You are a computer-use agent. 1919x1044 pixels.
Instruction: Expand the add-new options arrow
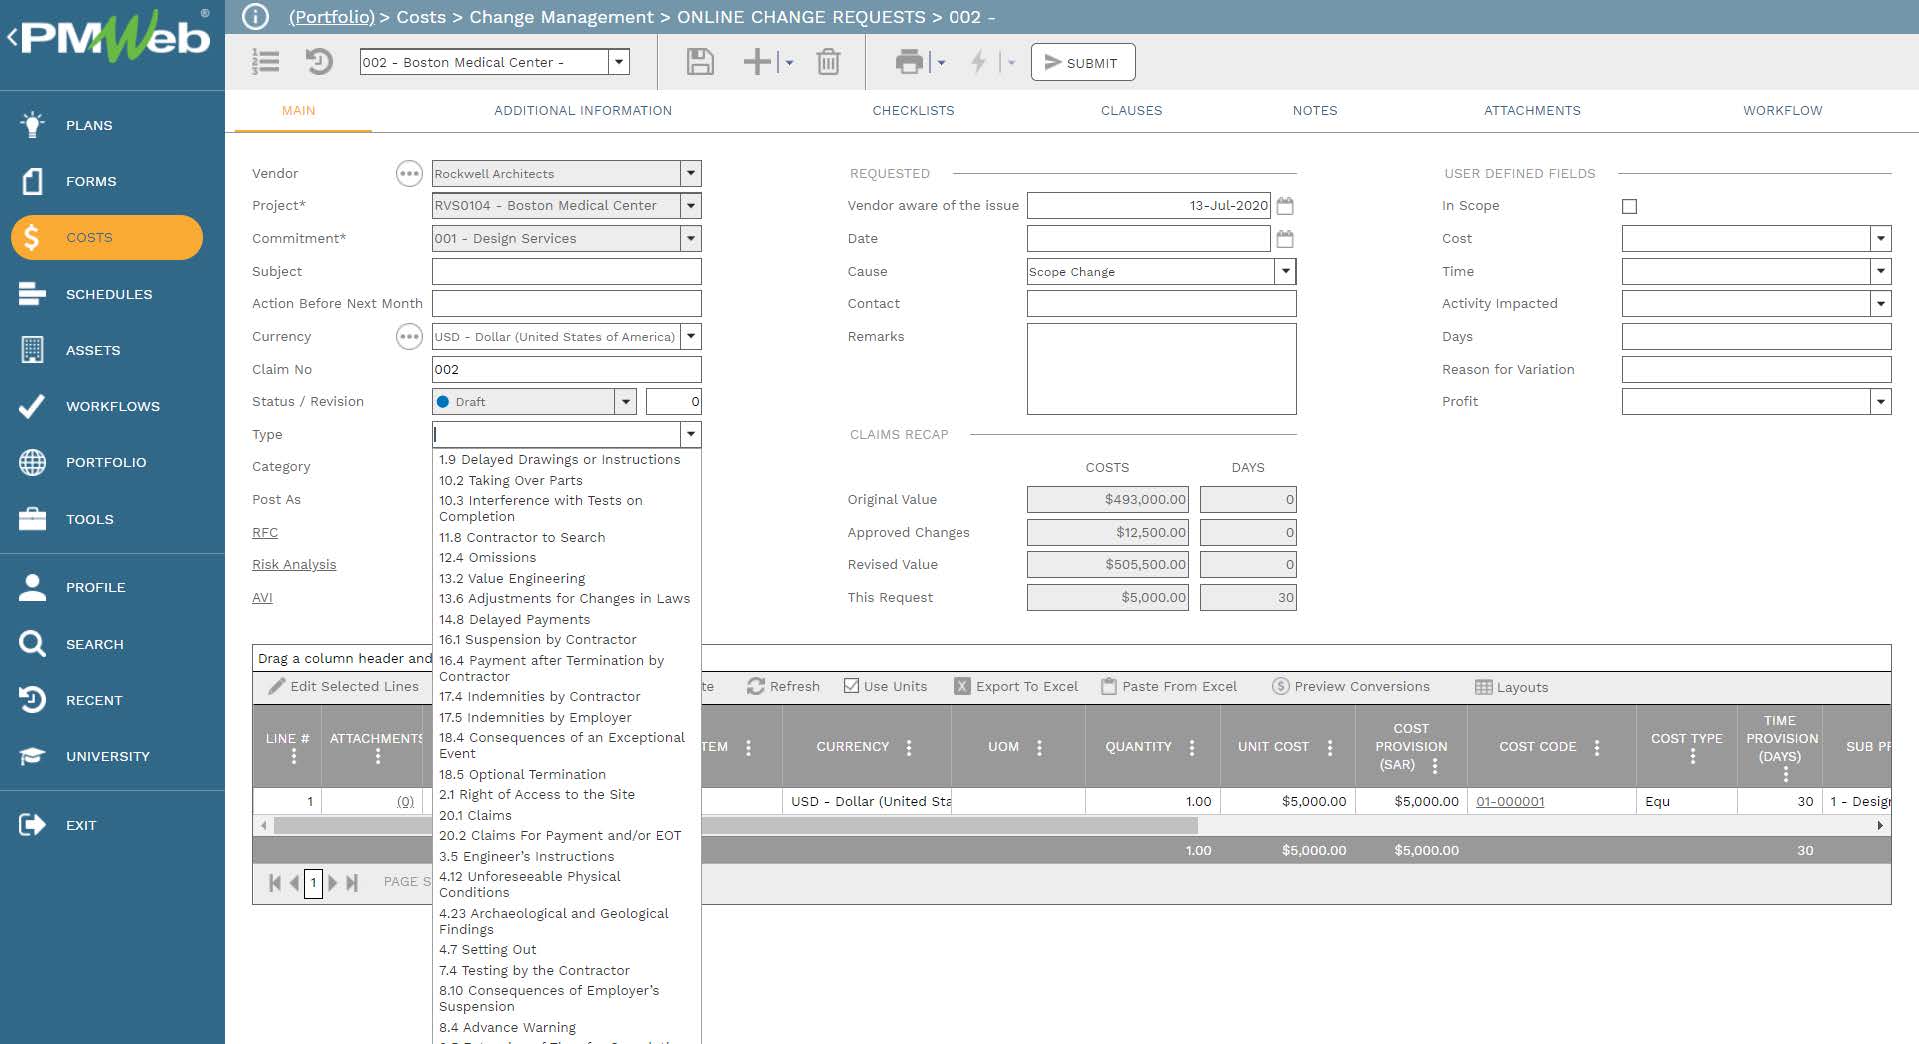[x=789, y=63]
